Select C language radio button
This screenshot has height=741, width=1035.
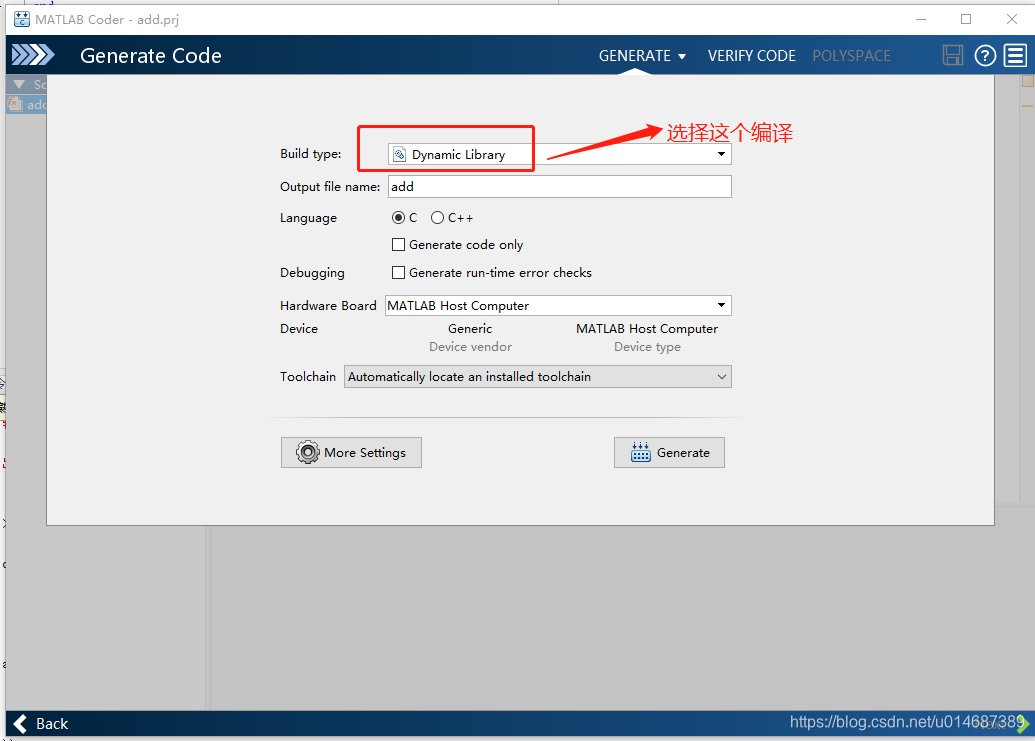coord(398,218)
